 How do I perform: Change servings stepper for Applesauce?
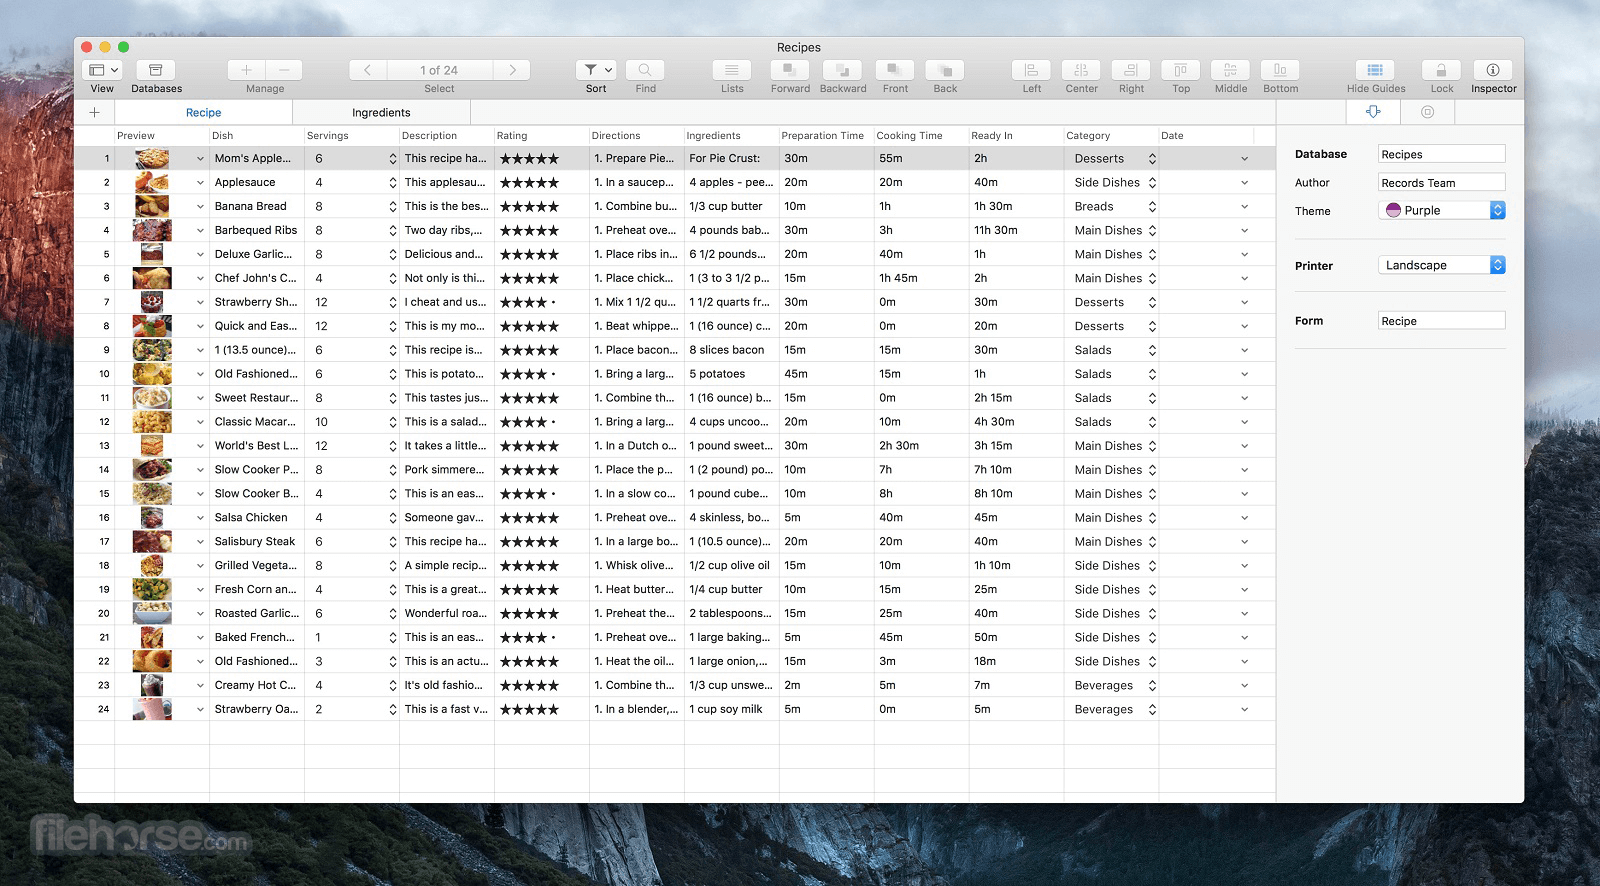pyautogui.click(x=393, y=183)
